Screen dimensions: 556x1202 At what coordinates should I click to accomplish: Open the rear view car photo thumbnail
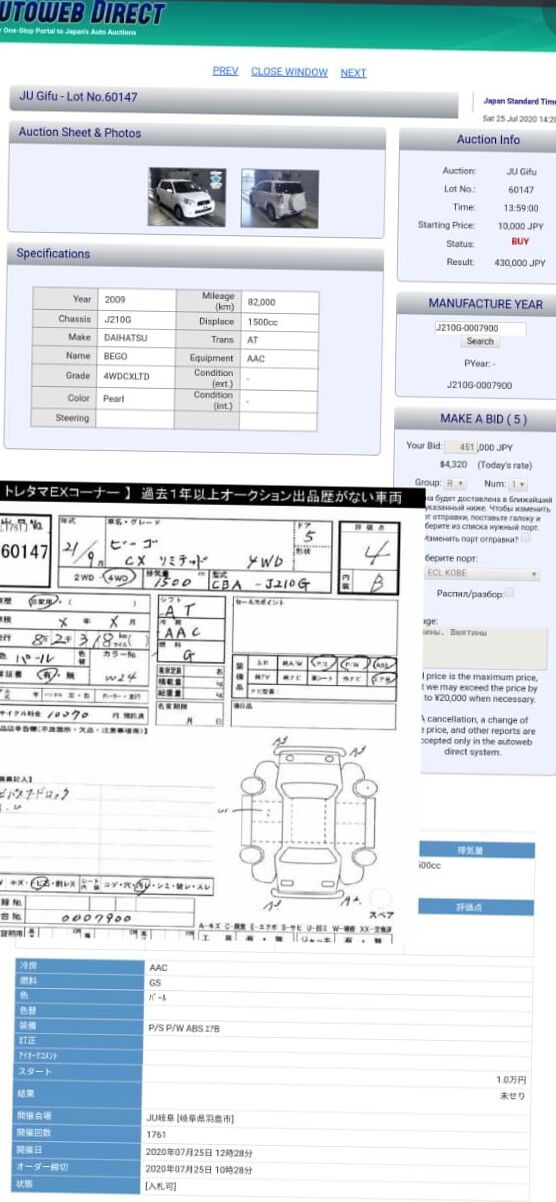[279, 197]
